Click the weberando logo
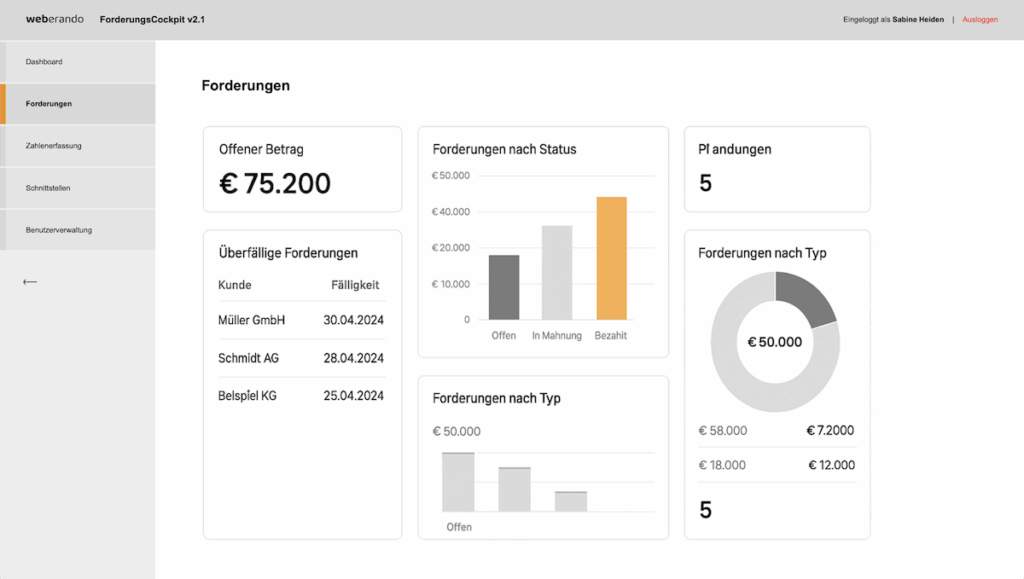The image size is (1024, 579). [54, 19]
